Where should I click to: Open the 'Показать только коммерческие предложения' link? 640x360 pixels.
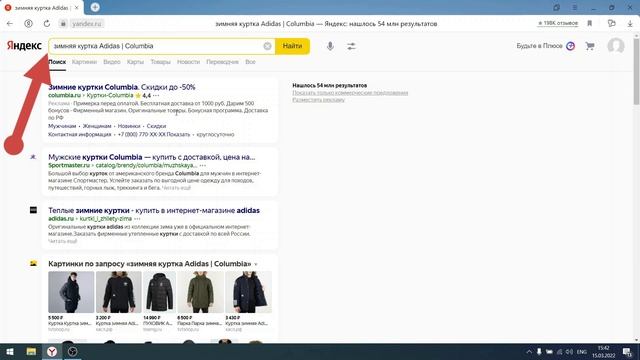[350, 93]
